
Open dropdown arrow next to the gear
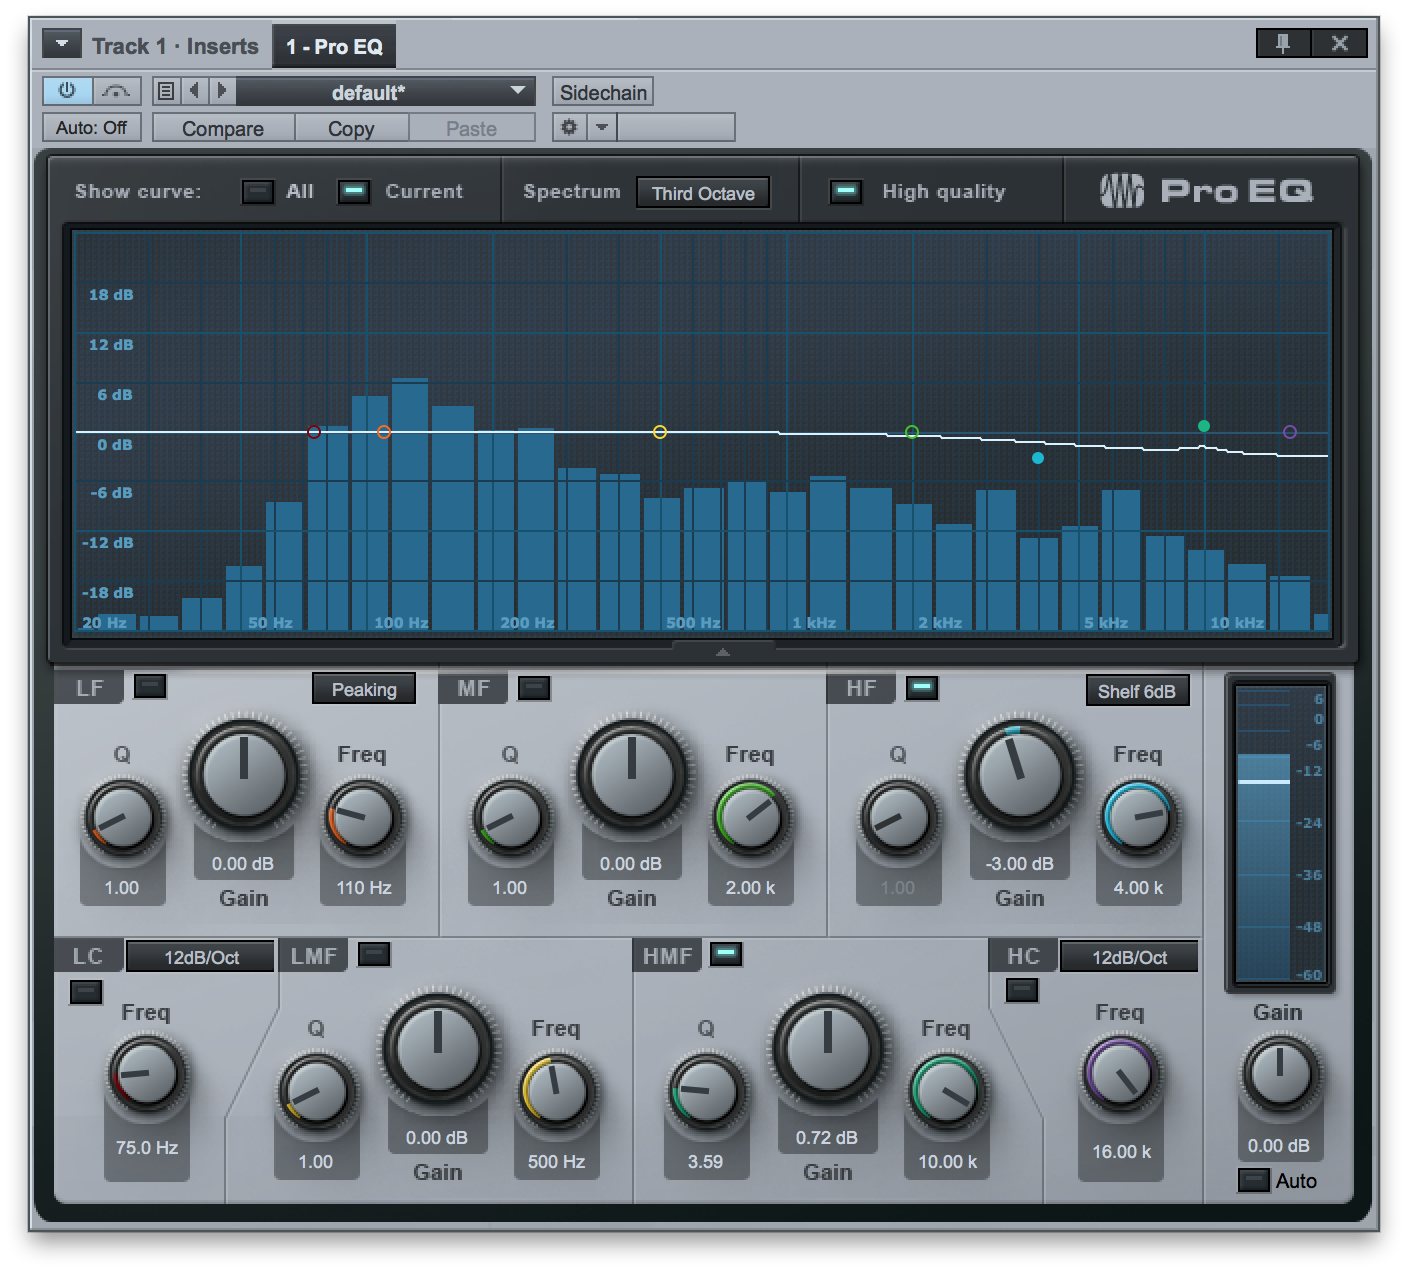602,127
